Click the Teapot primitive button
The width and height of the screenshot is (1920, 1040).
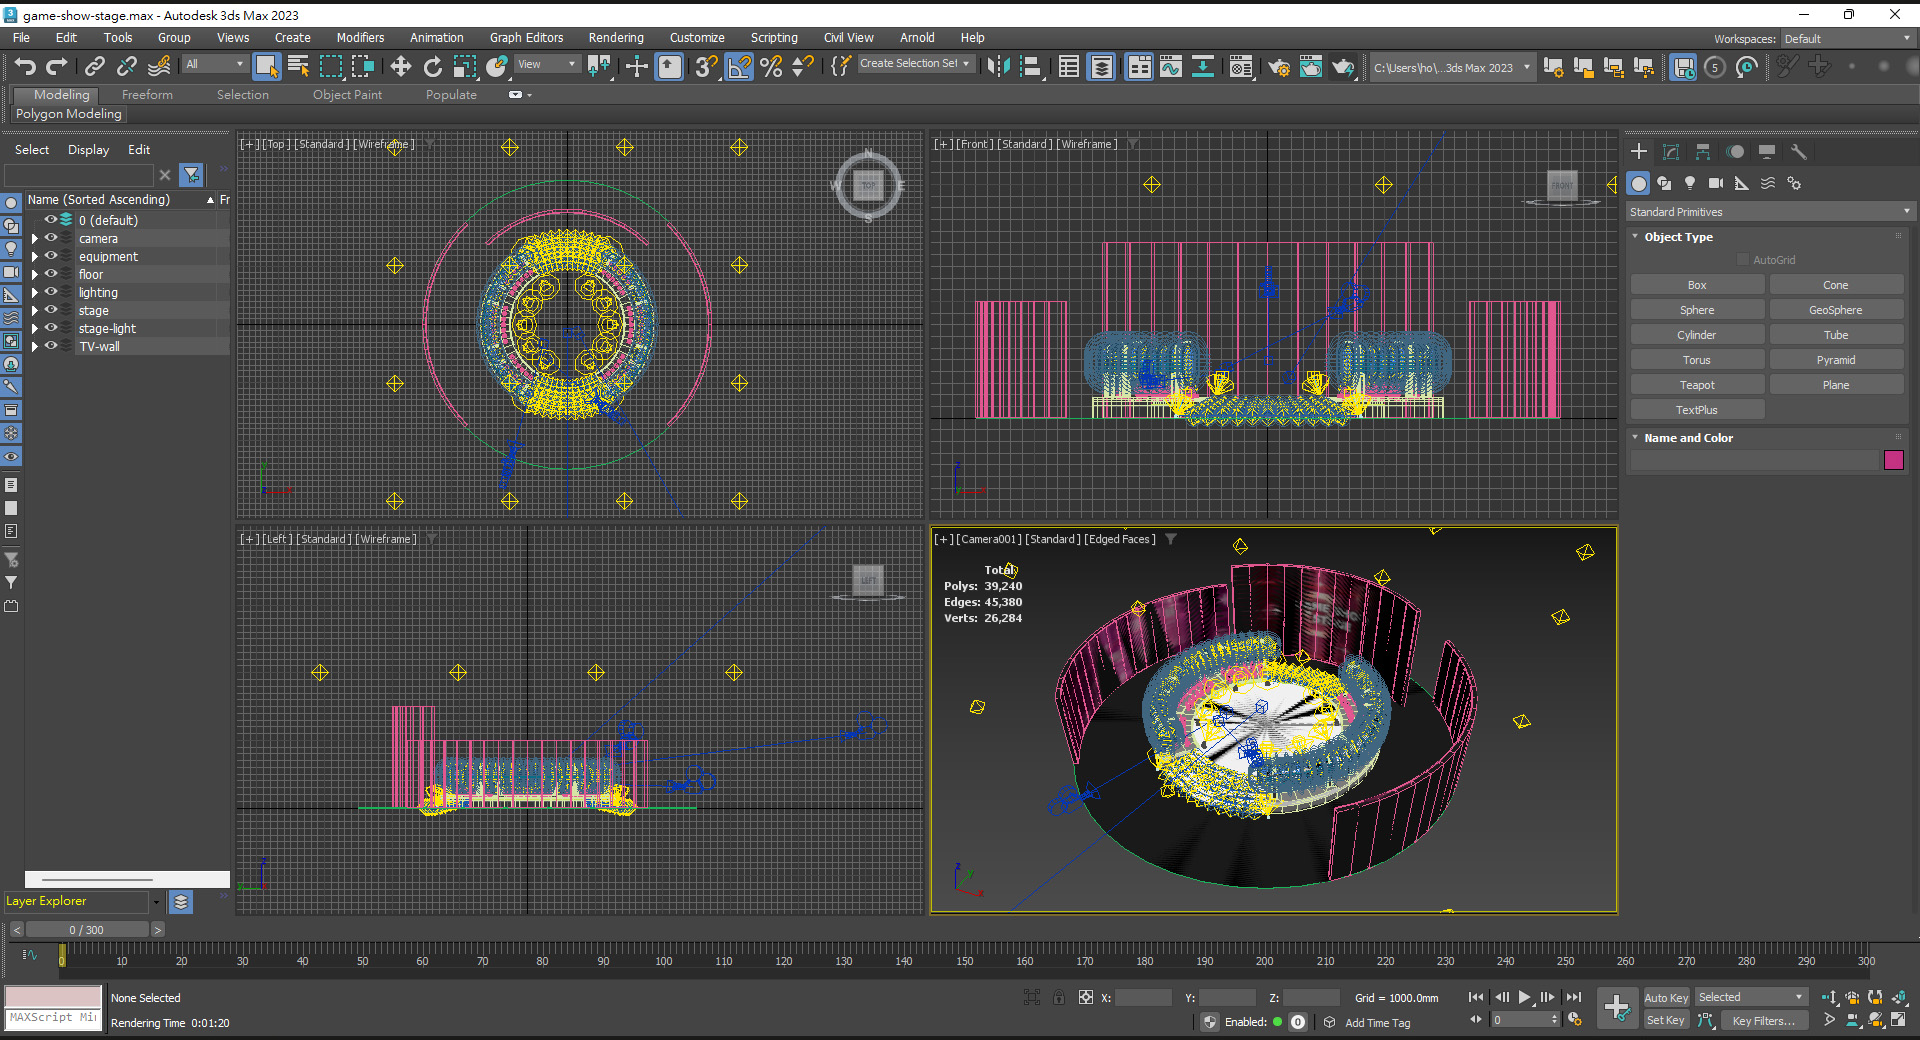click(x=1696, y=385)
